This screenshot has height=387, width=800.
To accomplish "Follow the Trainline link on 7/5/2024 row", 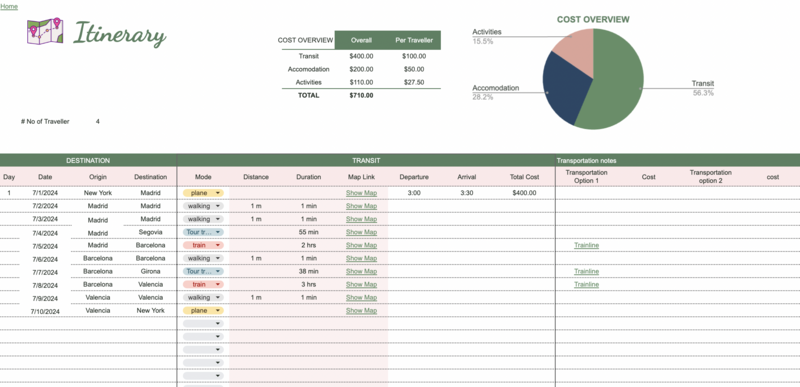I will pyautogui.click(x=586, y=245).
